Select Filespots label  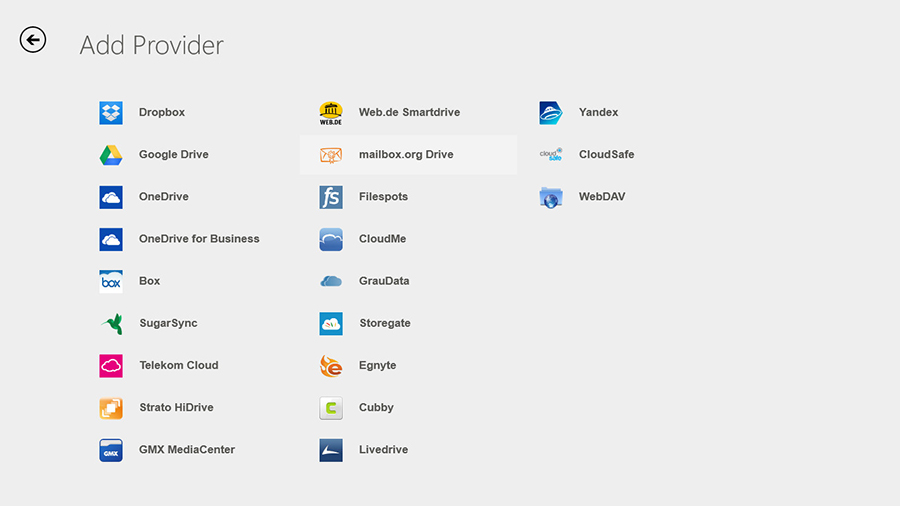coord(383,197)
